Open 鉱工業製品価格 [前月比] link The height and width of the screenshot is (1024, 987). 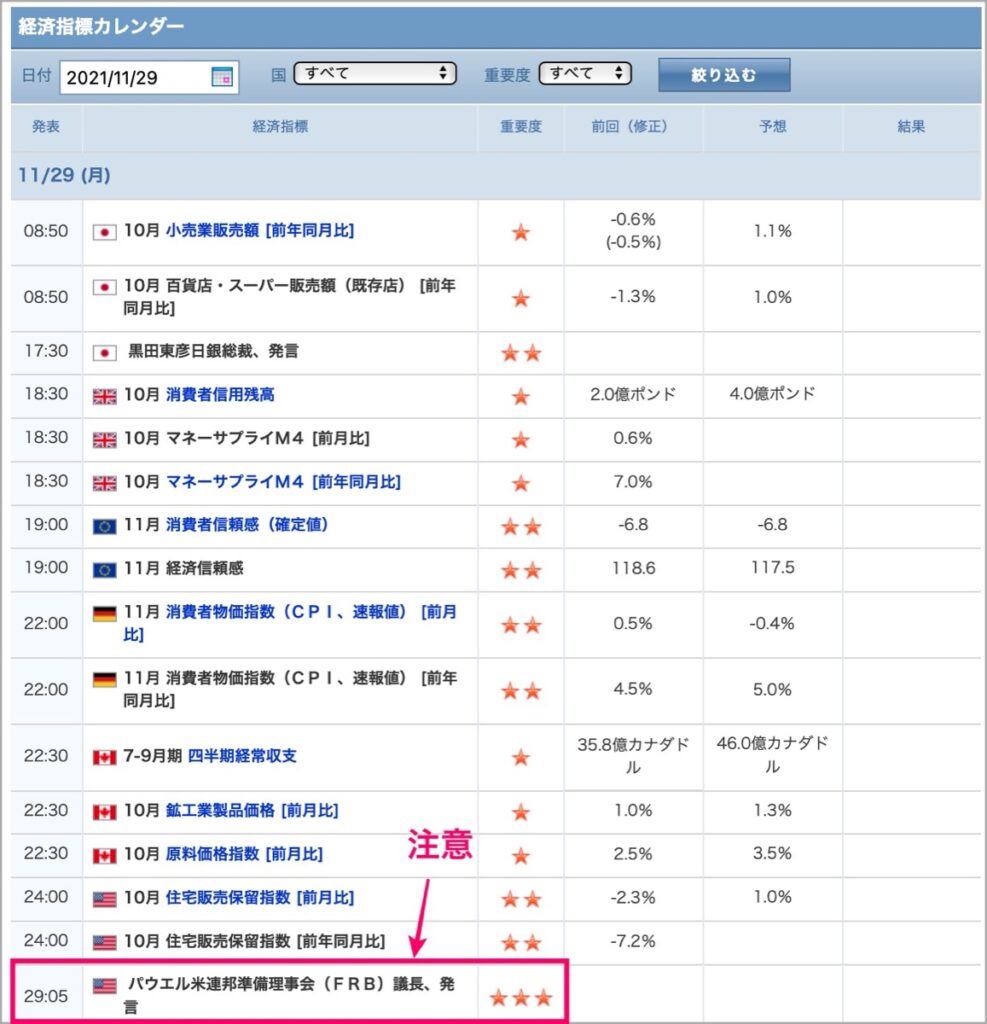click(252, 810)
